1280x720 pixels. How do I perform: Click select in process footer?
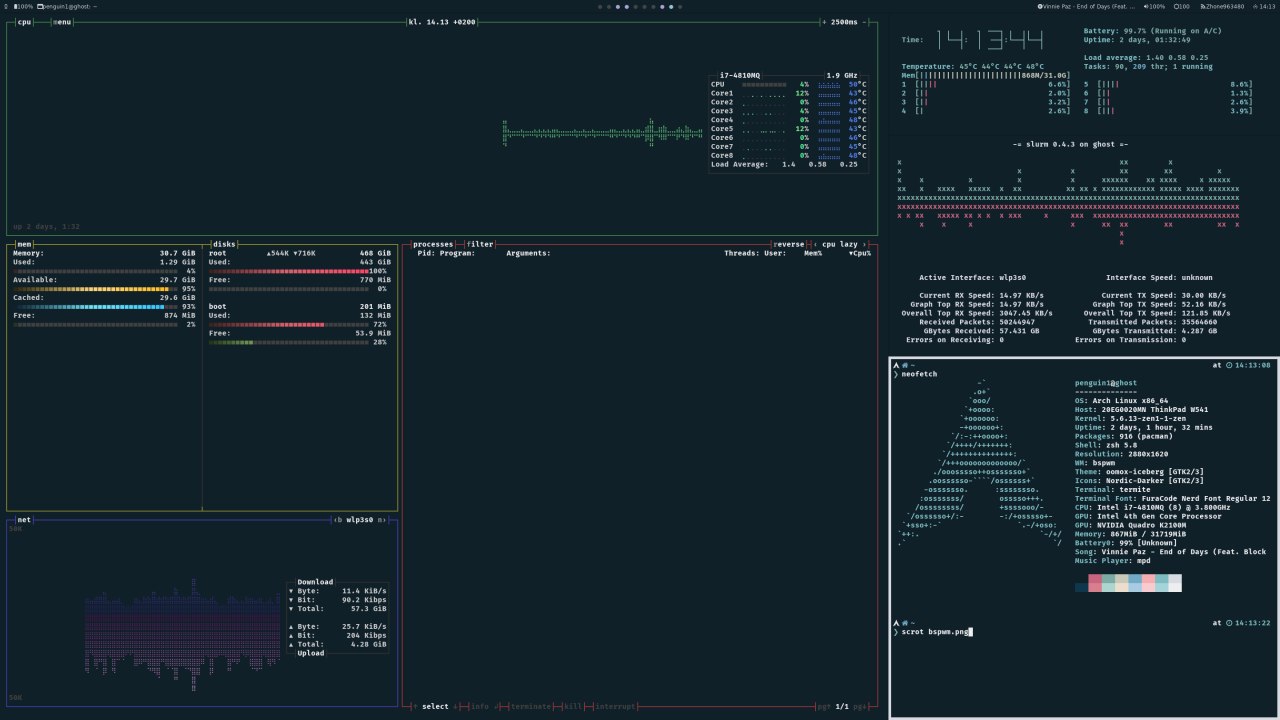pos(435,706)
